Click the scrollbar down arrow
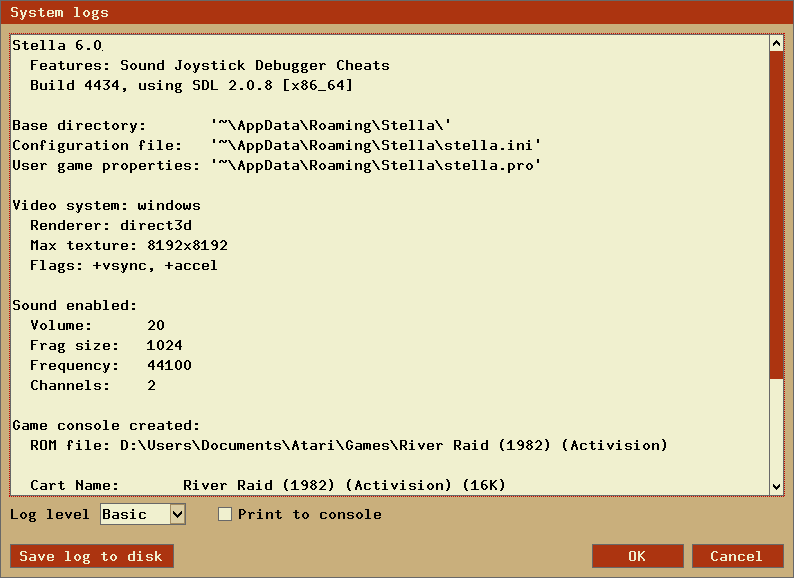 click(x=776, y=487)
